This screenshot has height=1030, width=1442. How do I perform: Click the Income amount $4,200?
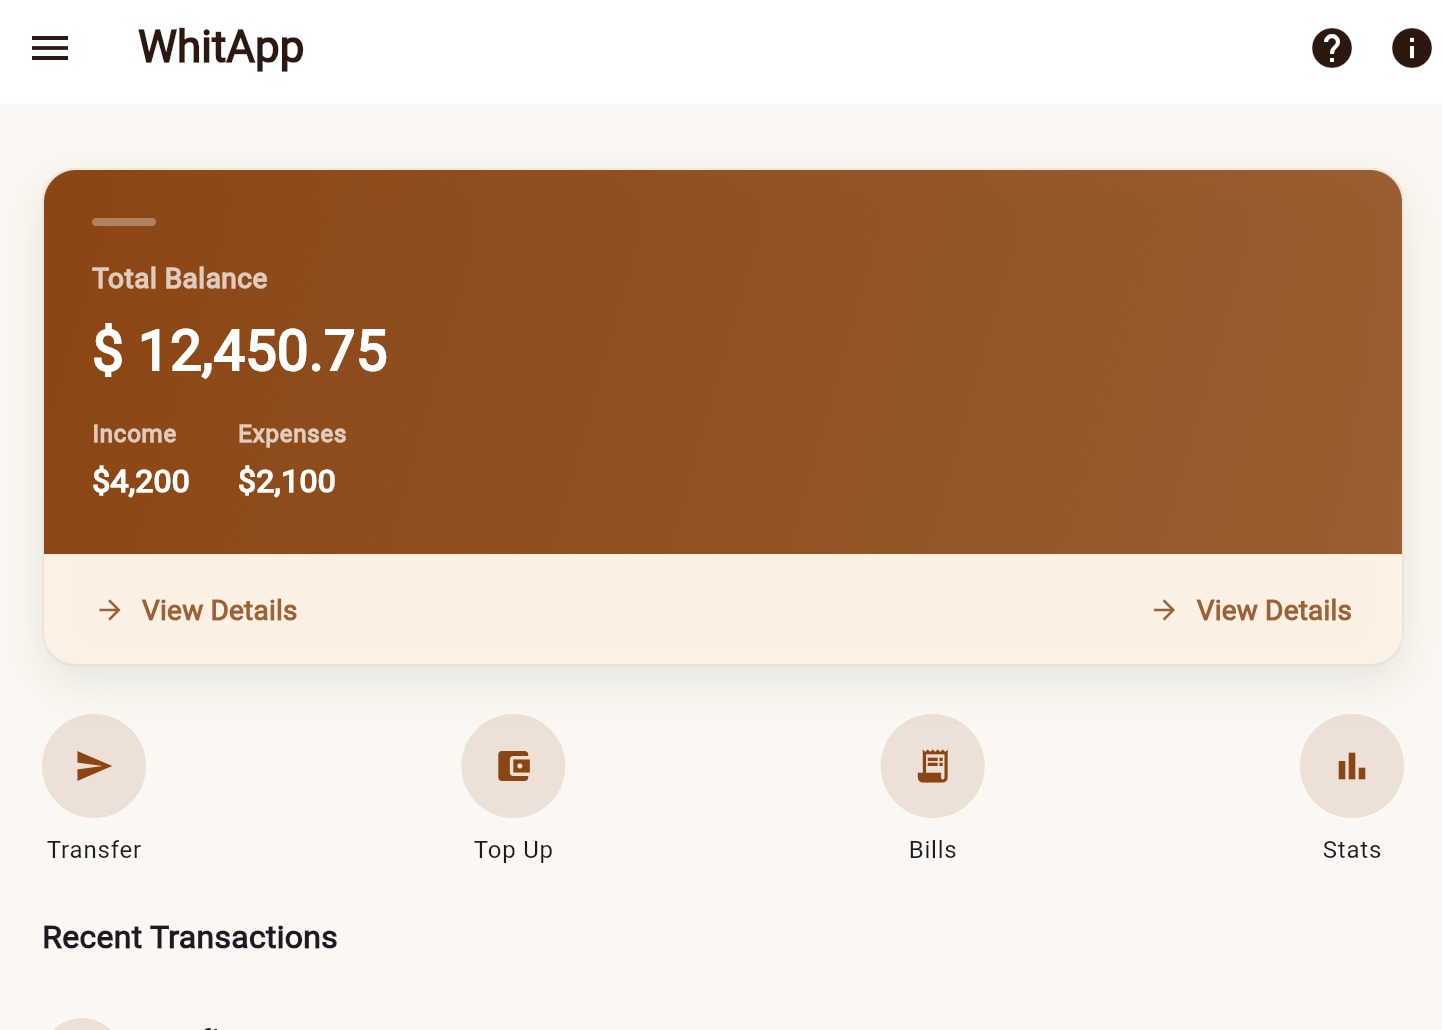[x=141, y=482]
